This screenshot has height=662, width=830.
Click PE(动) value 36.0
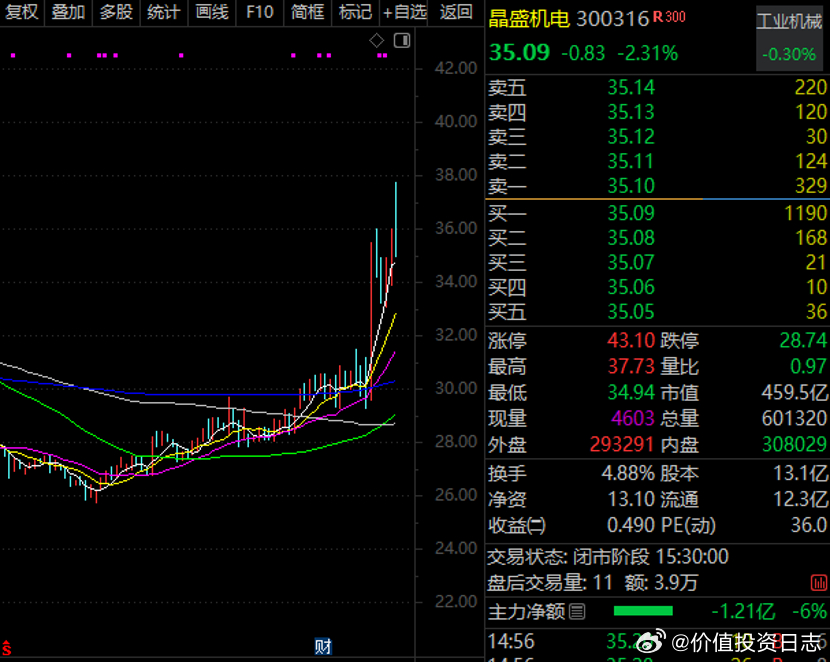click(809, 525)
